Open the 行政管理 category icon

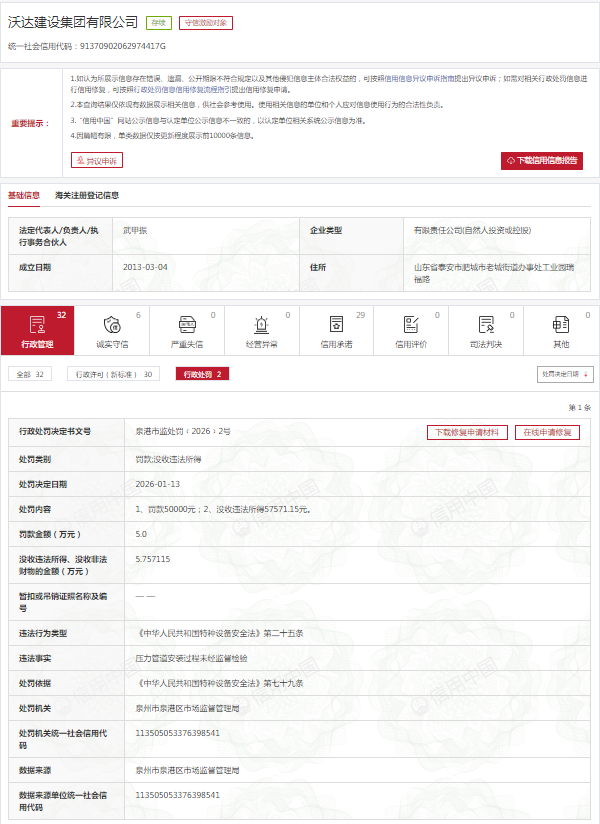click(x=37, y=324)
